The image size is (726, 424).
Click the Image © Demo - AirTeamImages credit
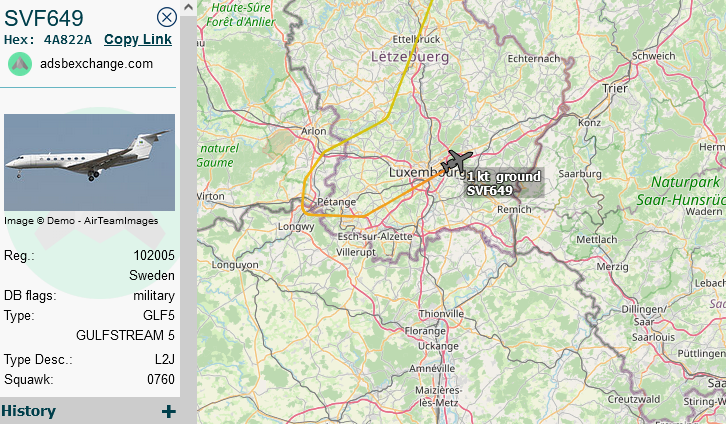(x=81, y=221)
